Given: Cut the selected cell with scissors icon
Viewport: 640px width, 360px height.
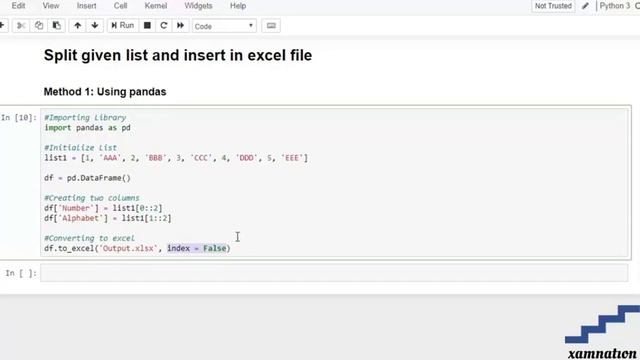Looking at the screenshot, I should click(x=21, y=26).
